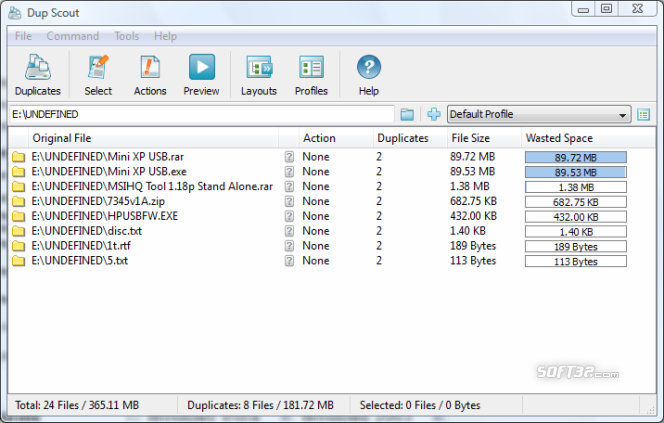
Task: Open the Command menu
Action: point(73,36)
